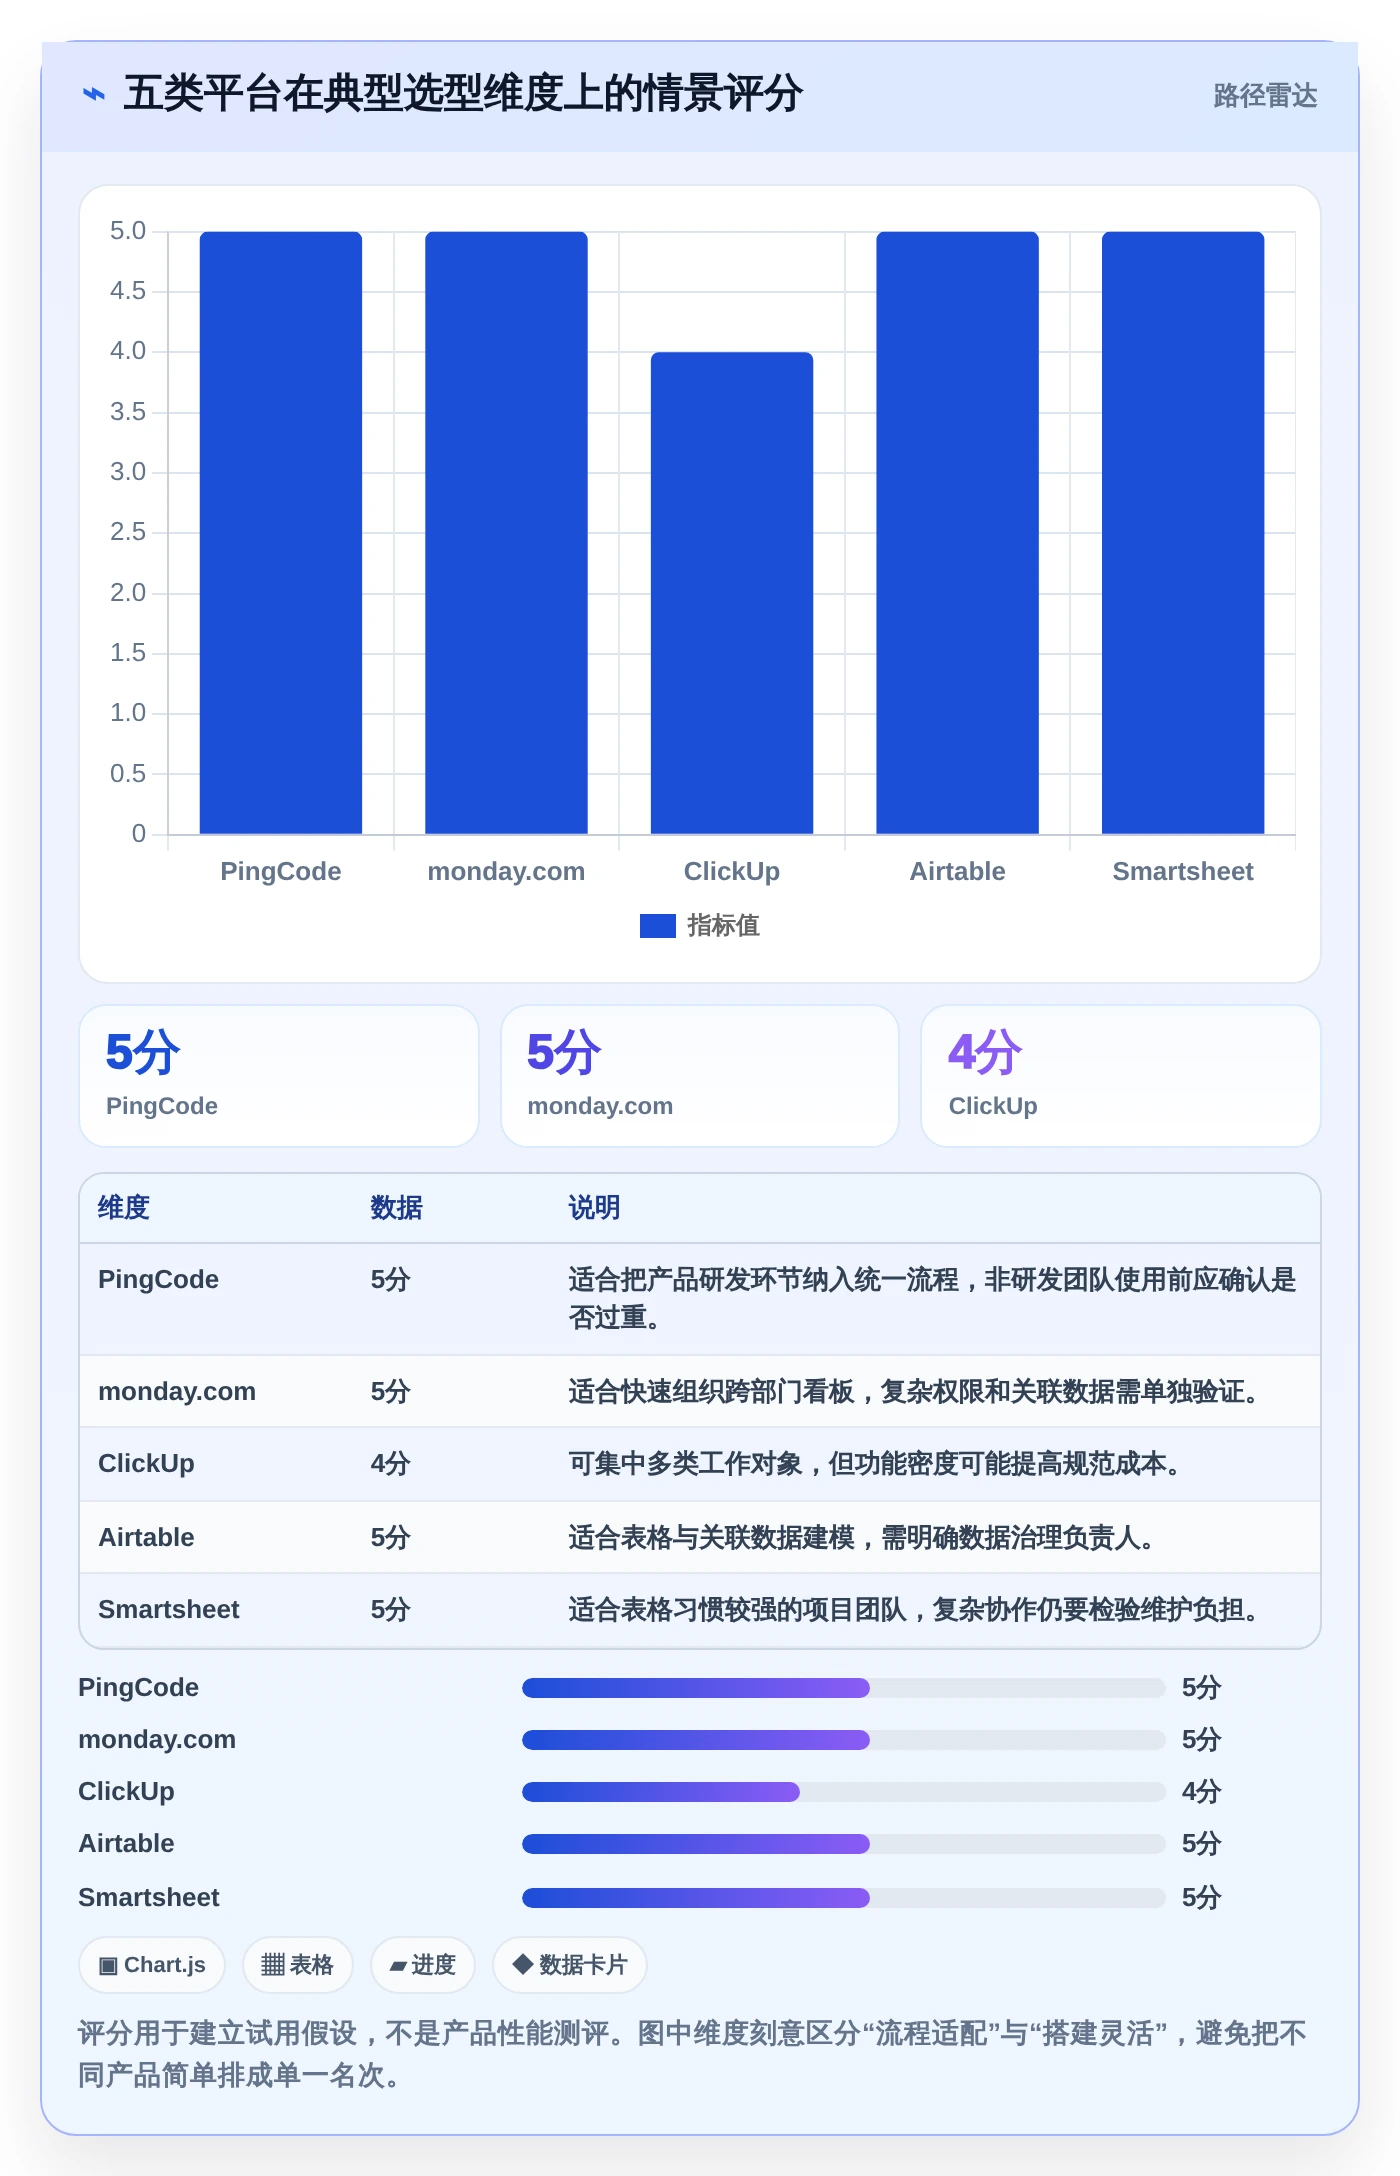Select the PingCode 5分 data card
1400x2176 pixels.
click(x=279, y=1076)
